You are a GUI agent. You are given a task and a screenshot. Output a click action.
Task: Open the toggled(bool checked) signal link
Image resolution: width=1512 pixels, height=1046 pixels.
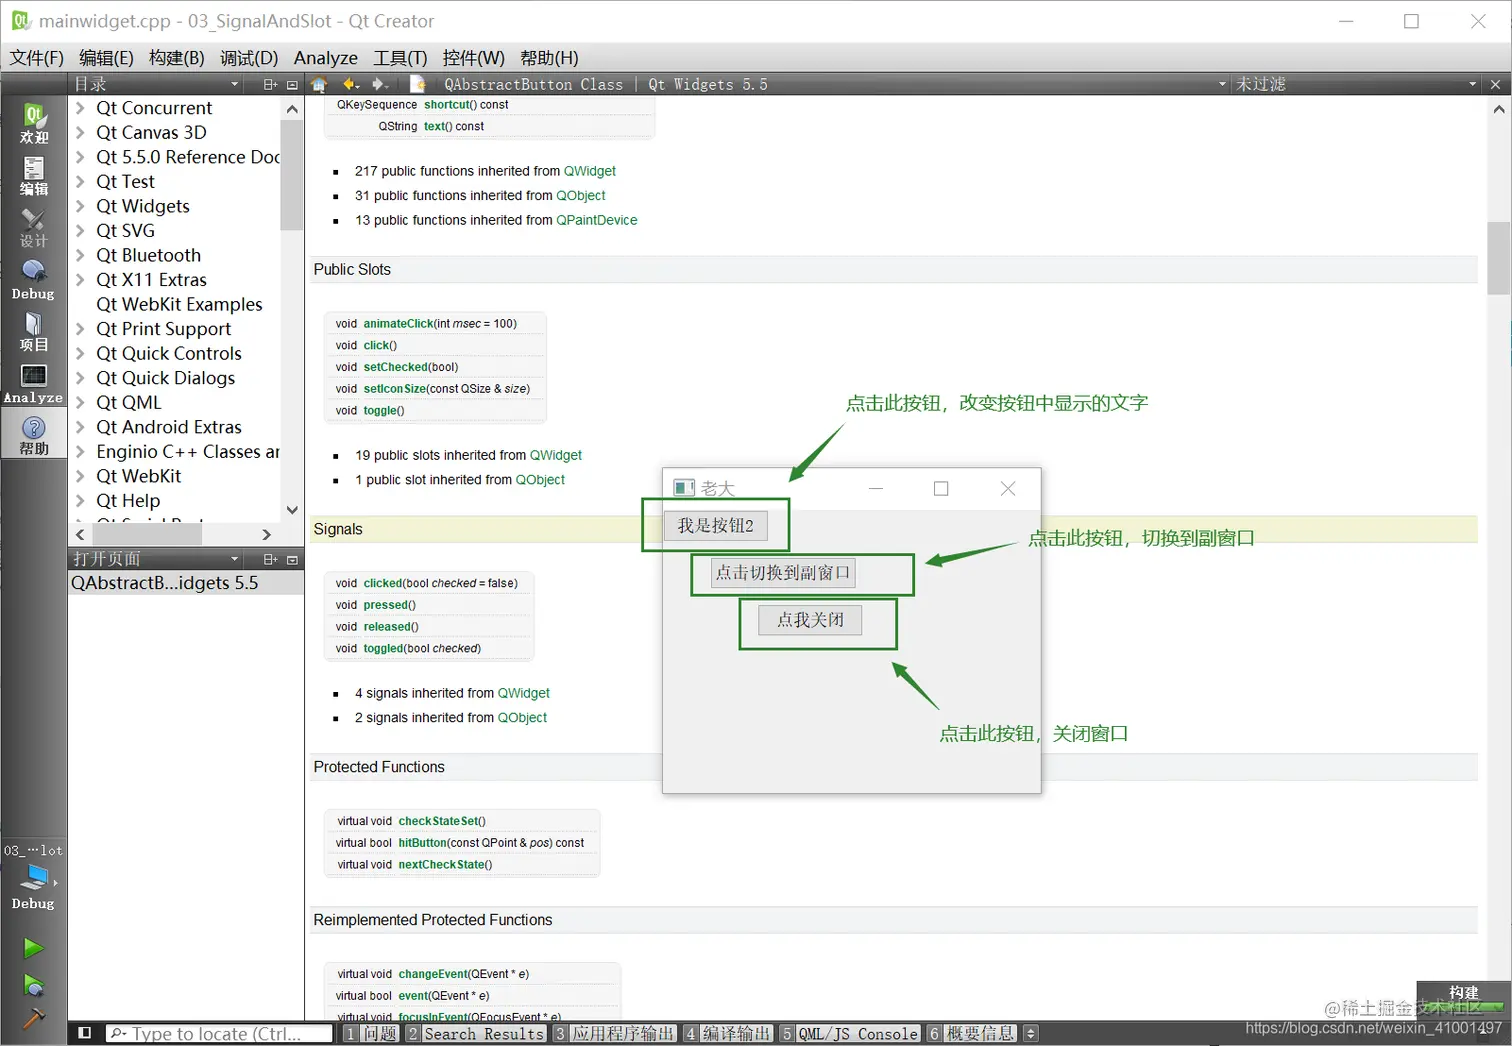tap(383, 649)
